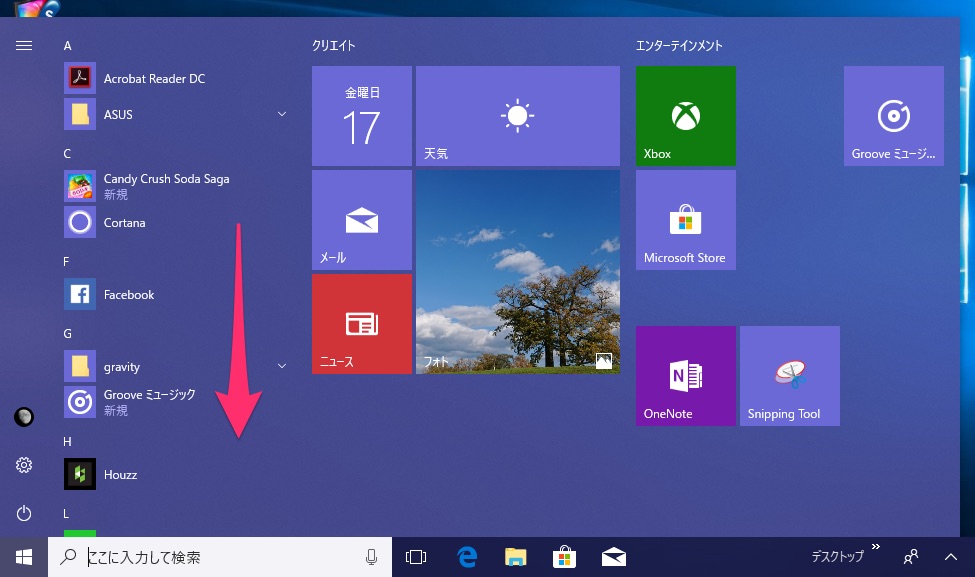Open Cortana from the app list
This screenshot has height=577, width=975.
click(x=174, y=222)
